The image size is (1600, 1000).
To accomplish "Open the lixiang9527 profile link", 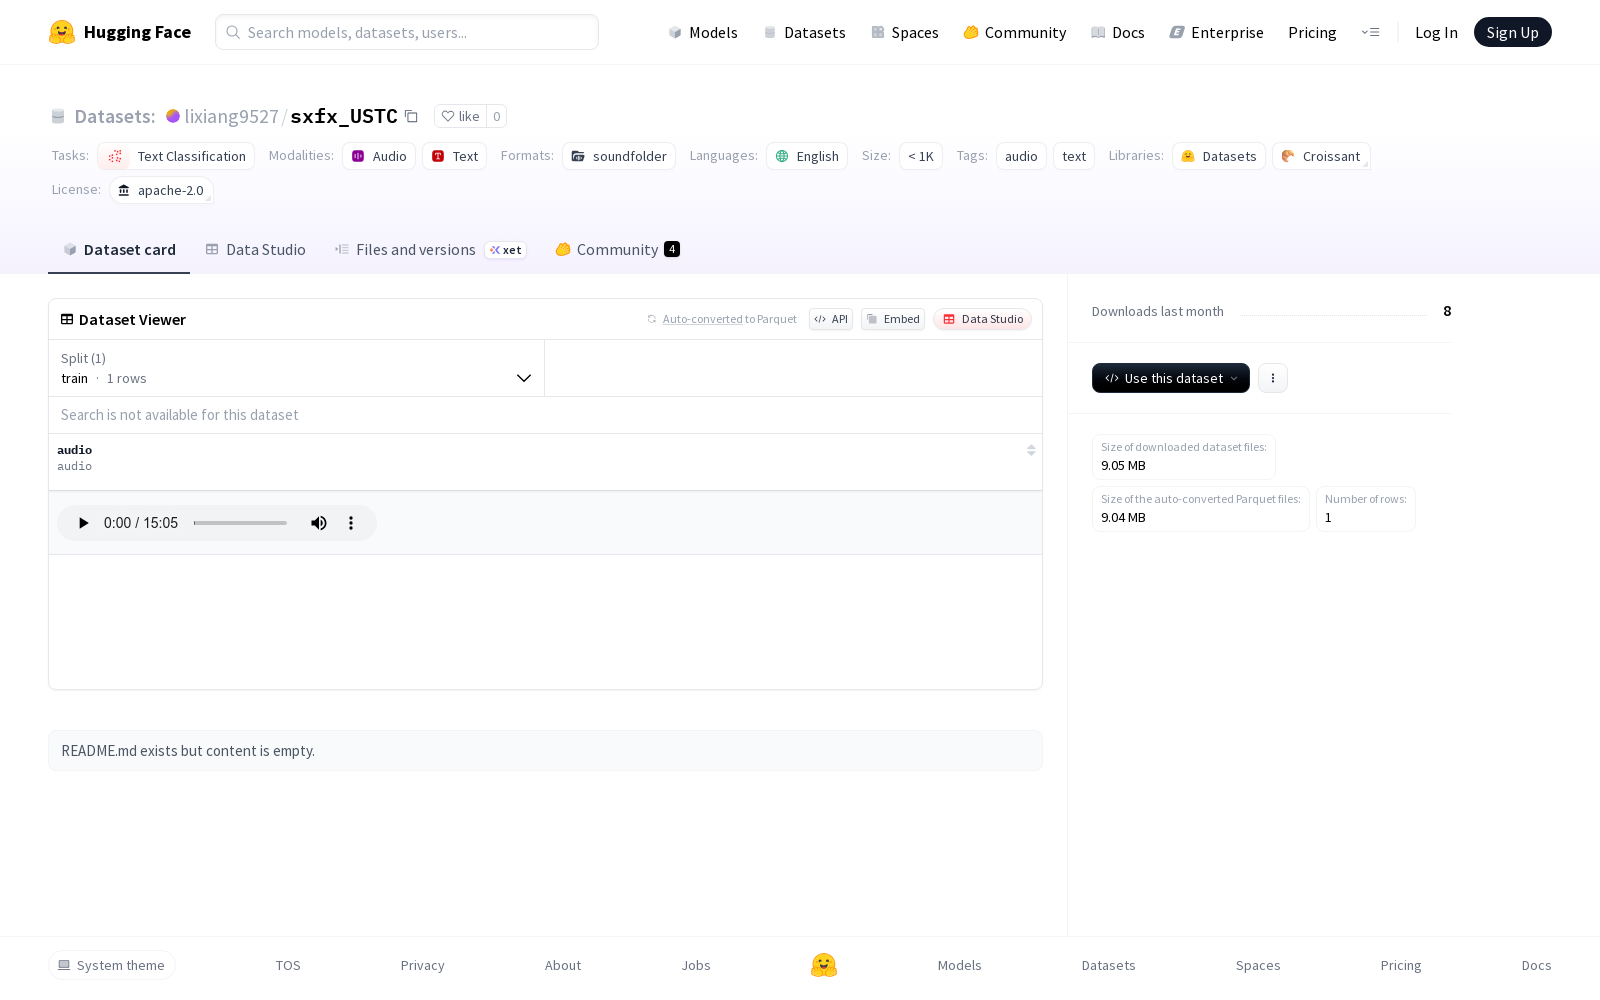I will pos(231,116).
